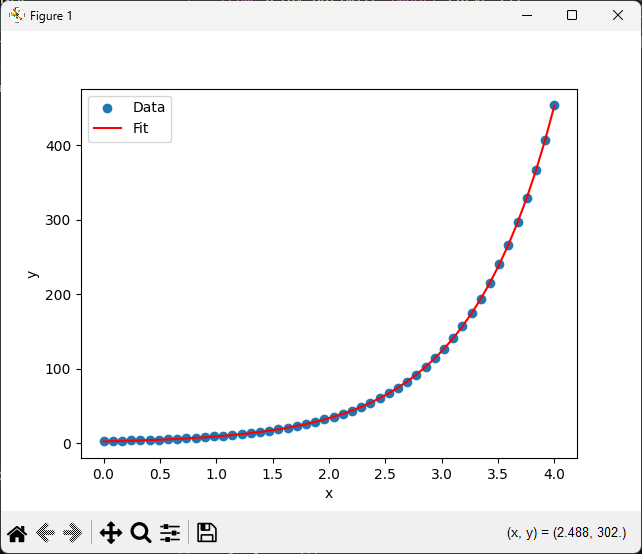Click x-axis tick label 3.0

(441, 474)
